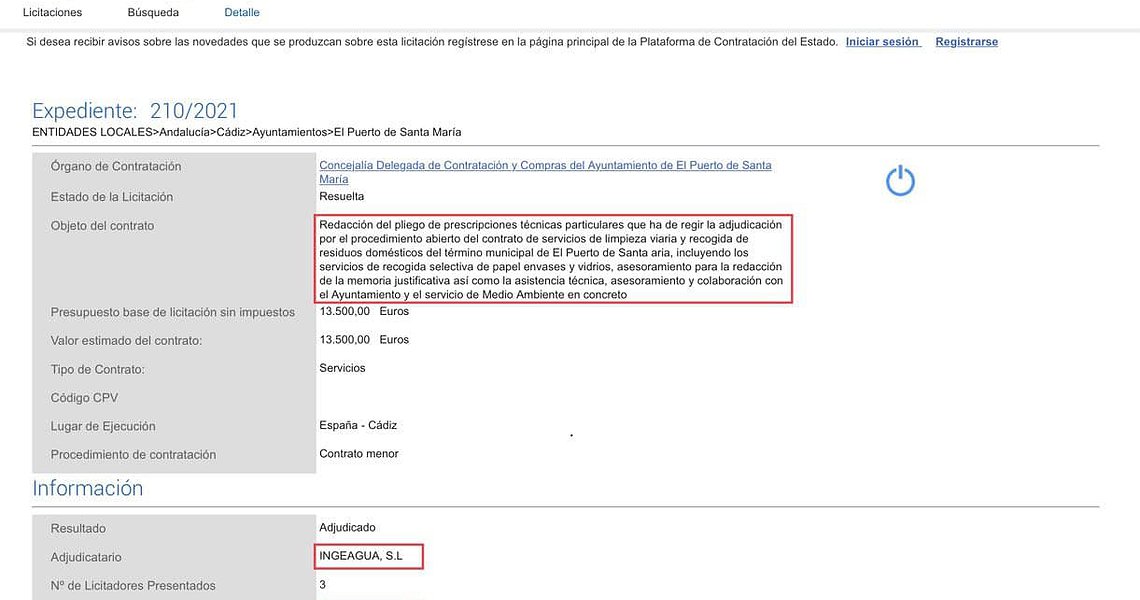Click the Resuelta status value
This screenshot has width=1140, height=600.
pos(342,197)
